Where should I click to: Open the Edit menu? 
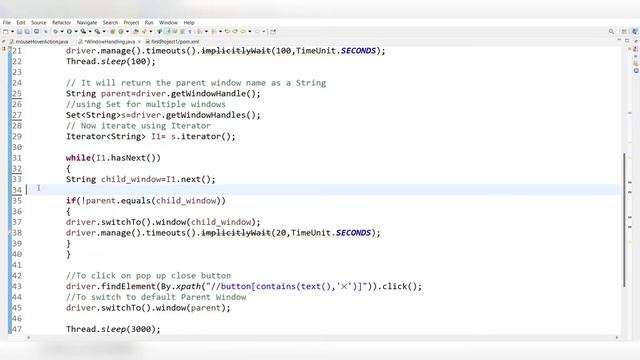point(21,22)
